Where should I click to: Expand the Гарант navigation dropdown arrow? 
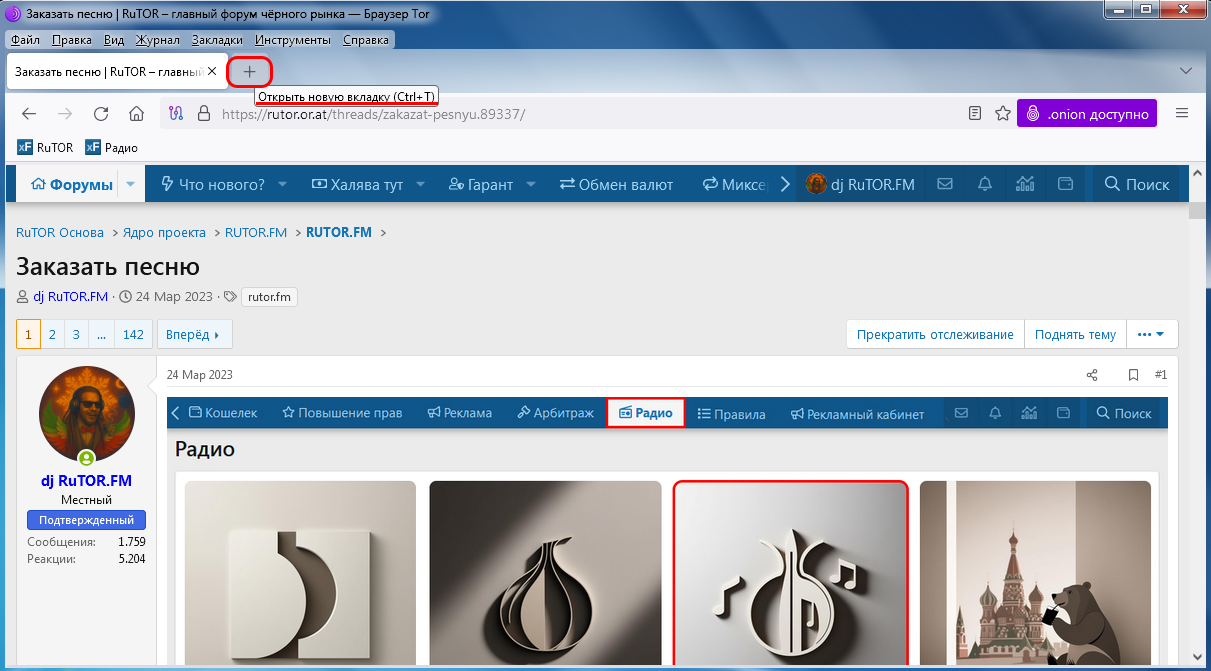531,184
